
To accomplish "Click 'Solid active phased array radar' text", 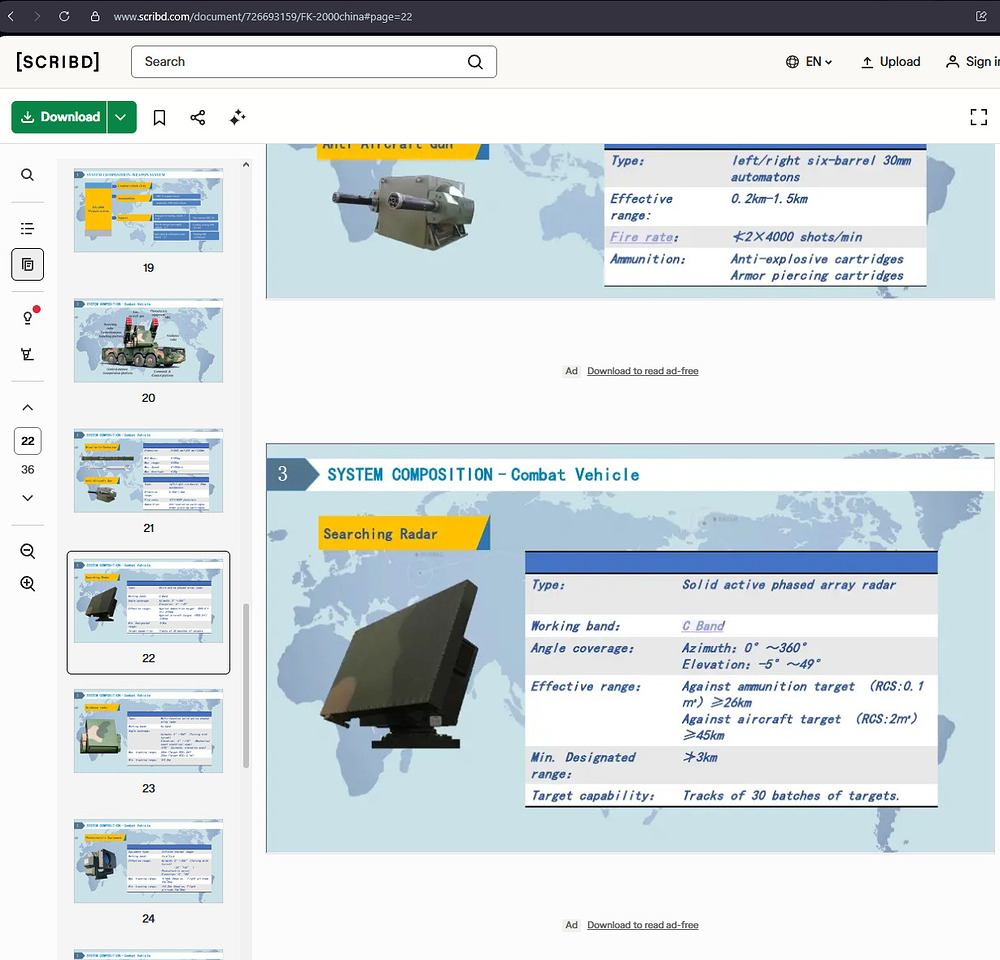I will pos(788,585).
